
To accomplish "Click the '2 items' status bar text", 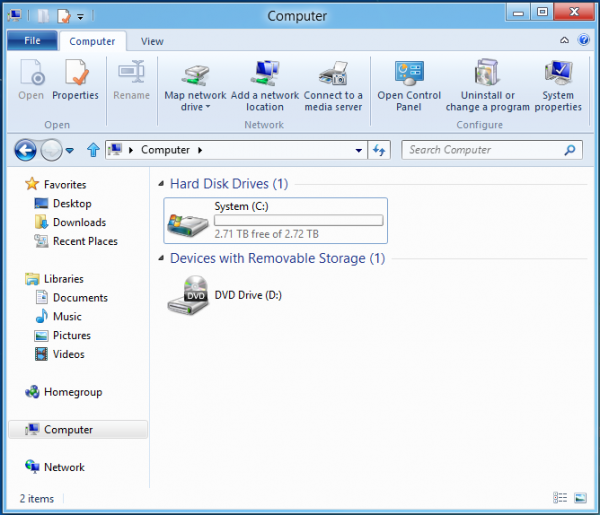I will point(37,499).
